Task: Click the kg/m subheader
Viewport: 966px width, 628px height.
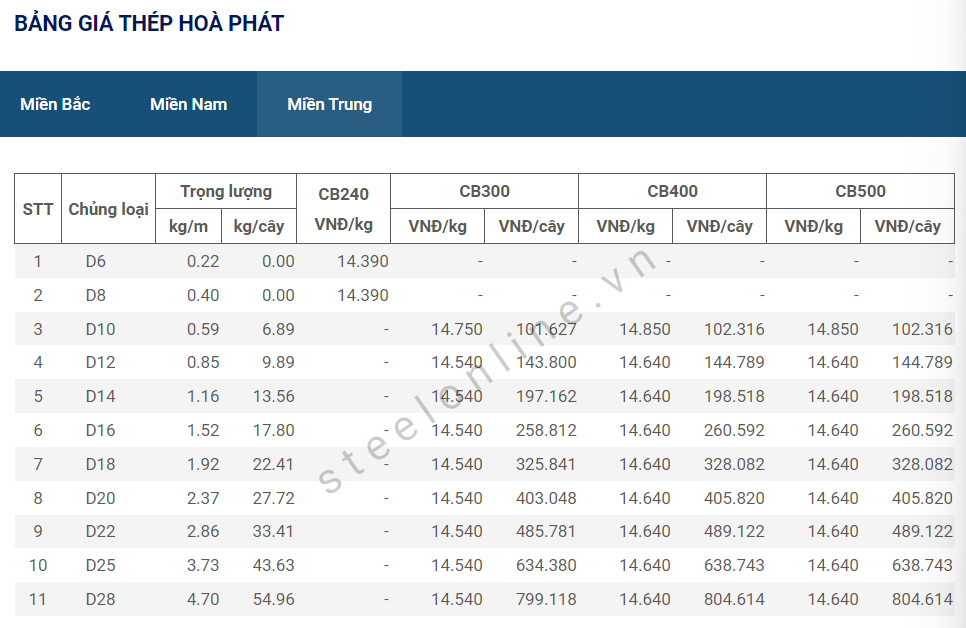Action: tap(188, 226)
